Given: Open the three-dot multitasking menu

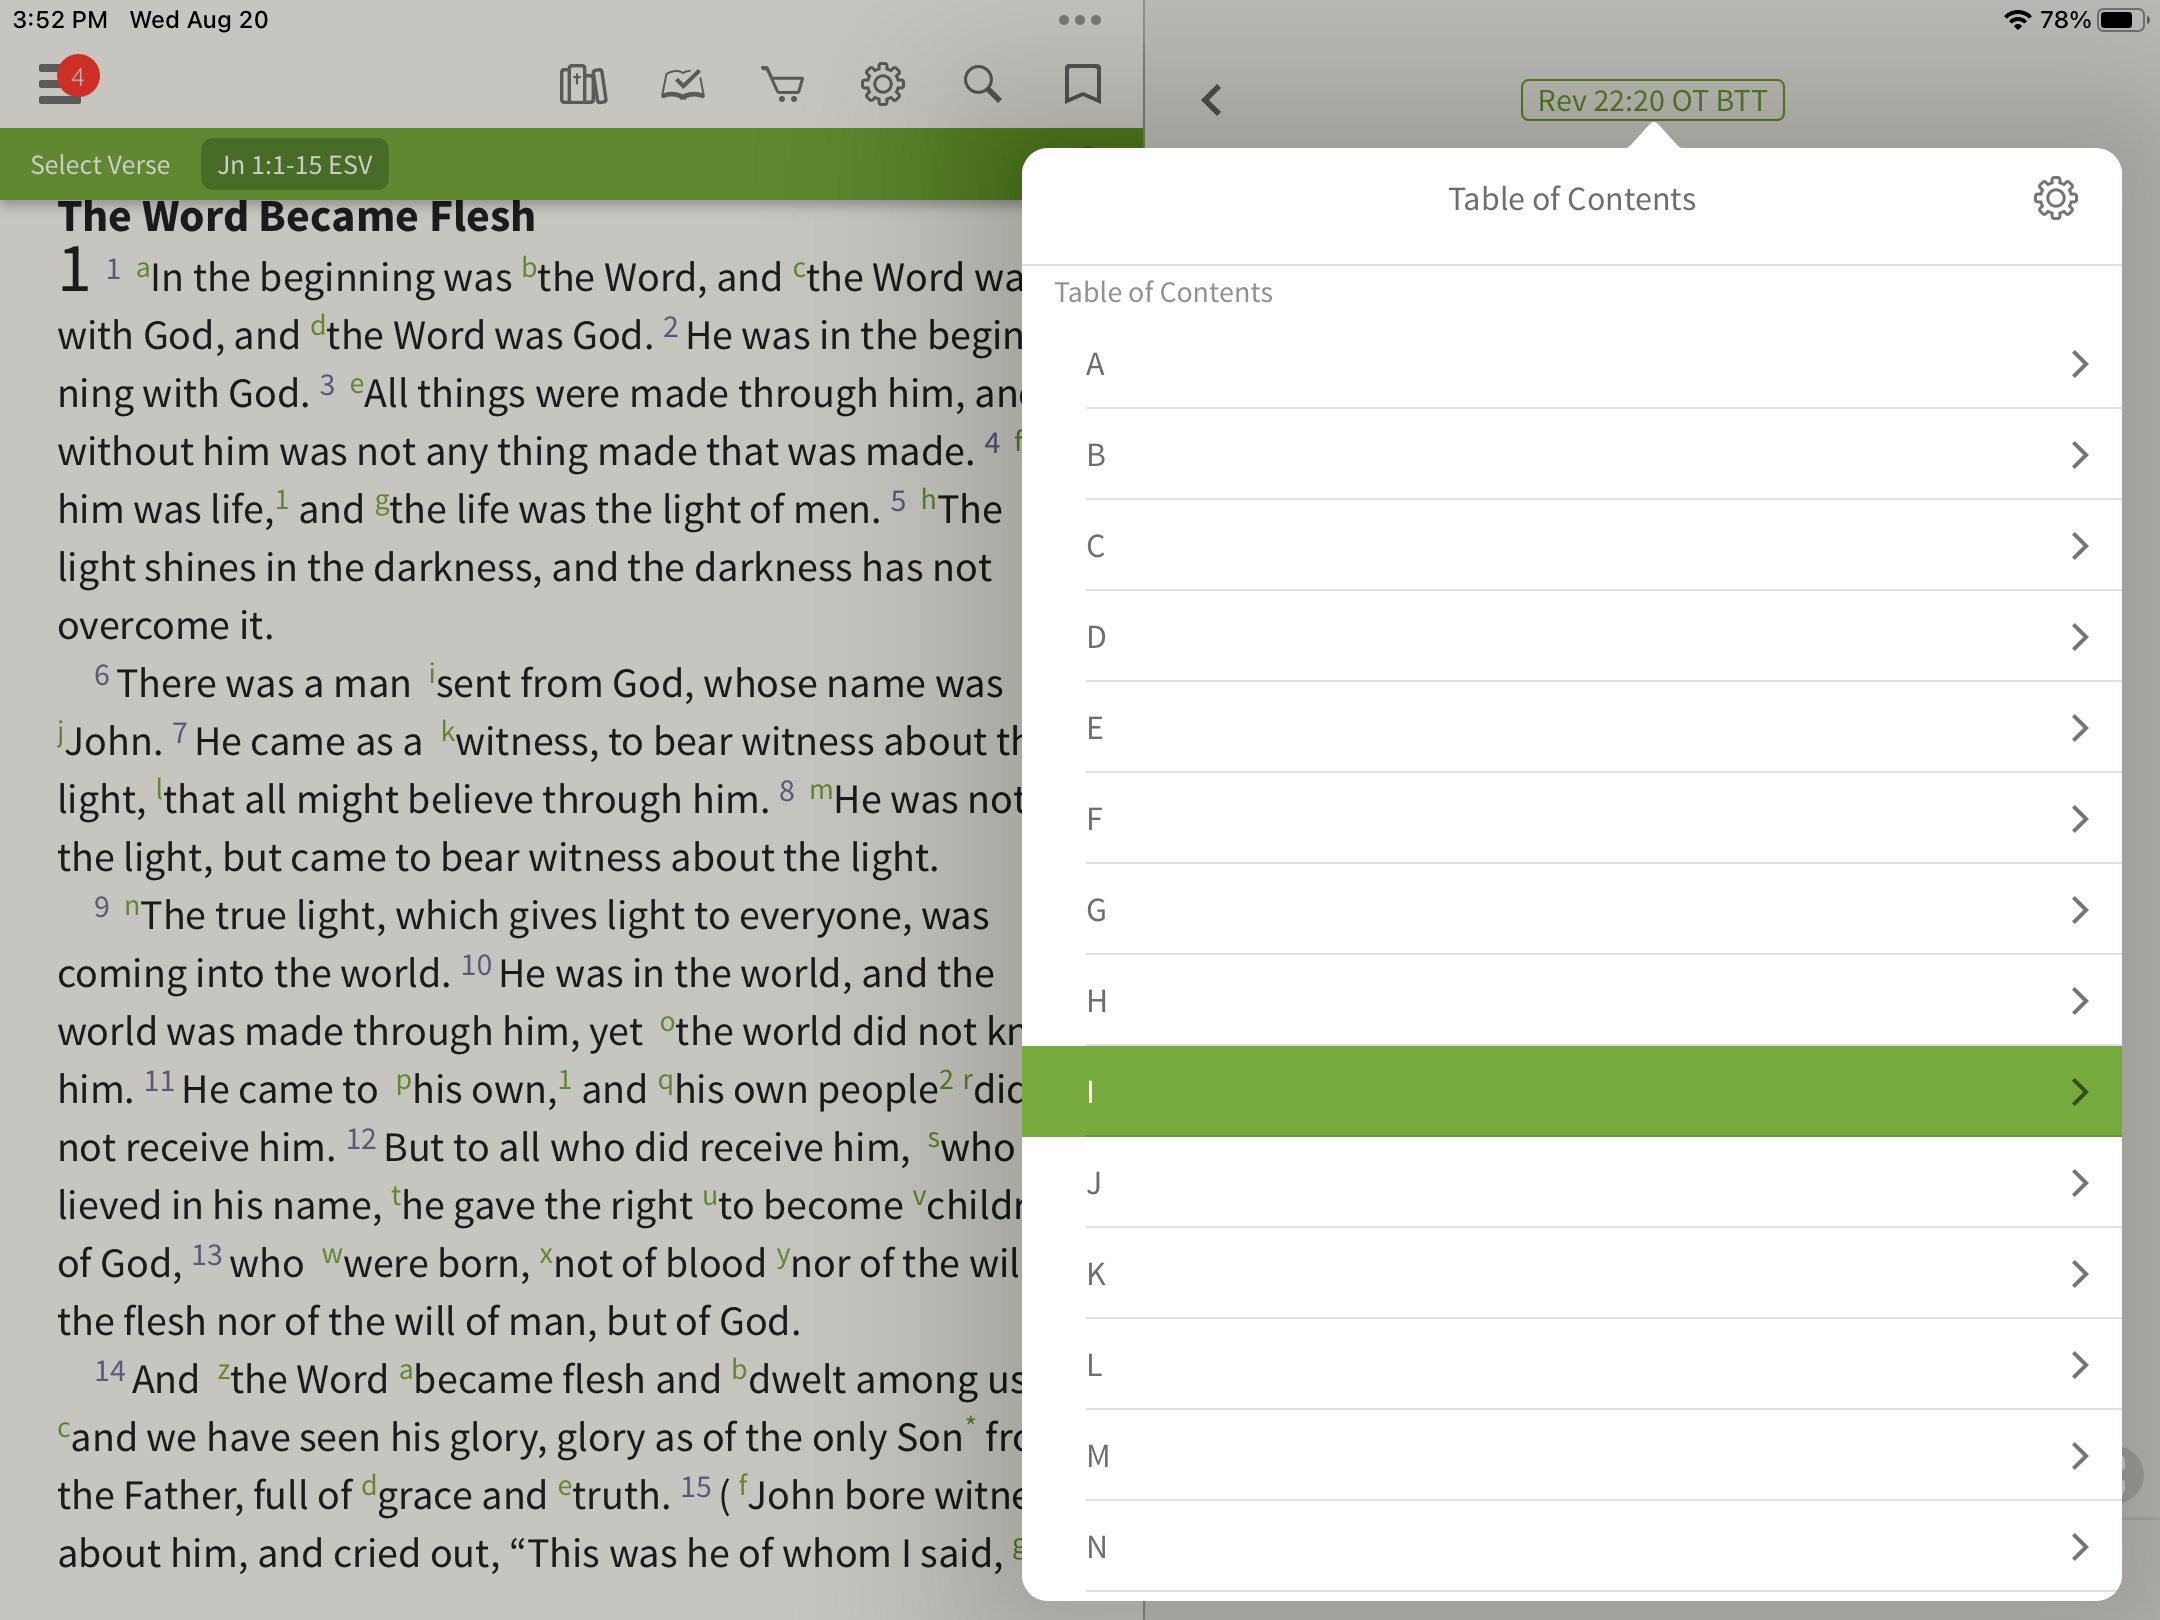Looking at the screenshot, I should [x=1080, y=20].
